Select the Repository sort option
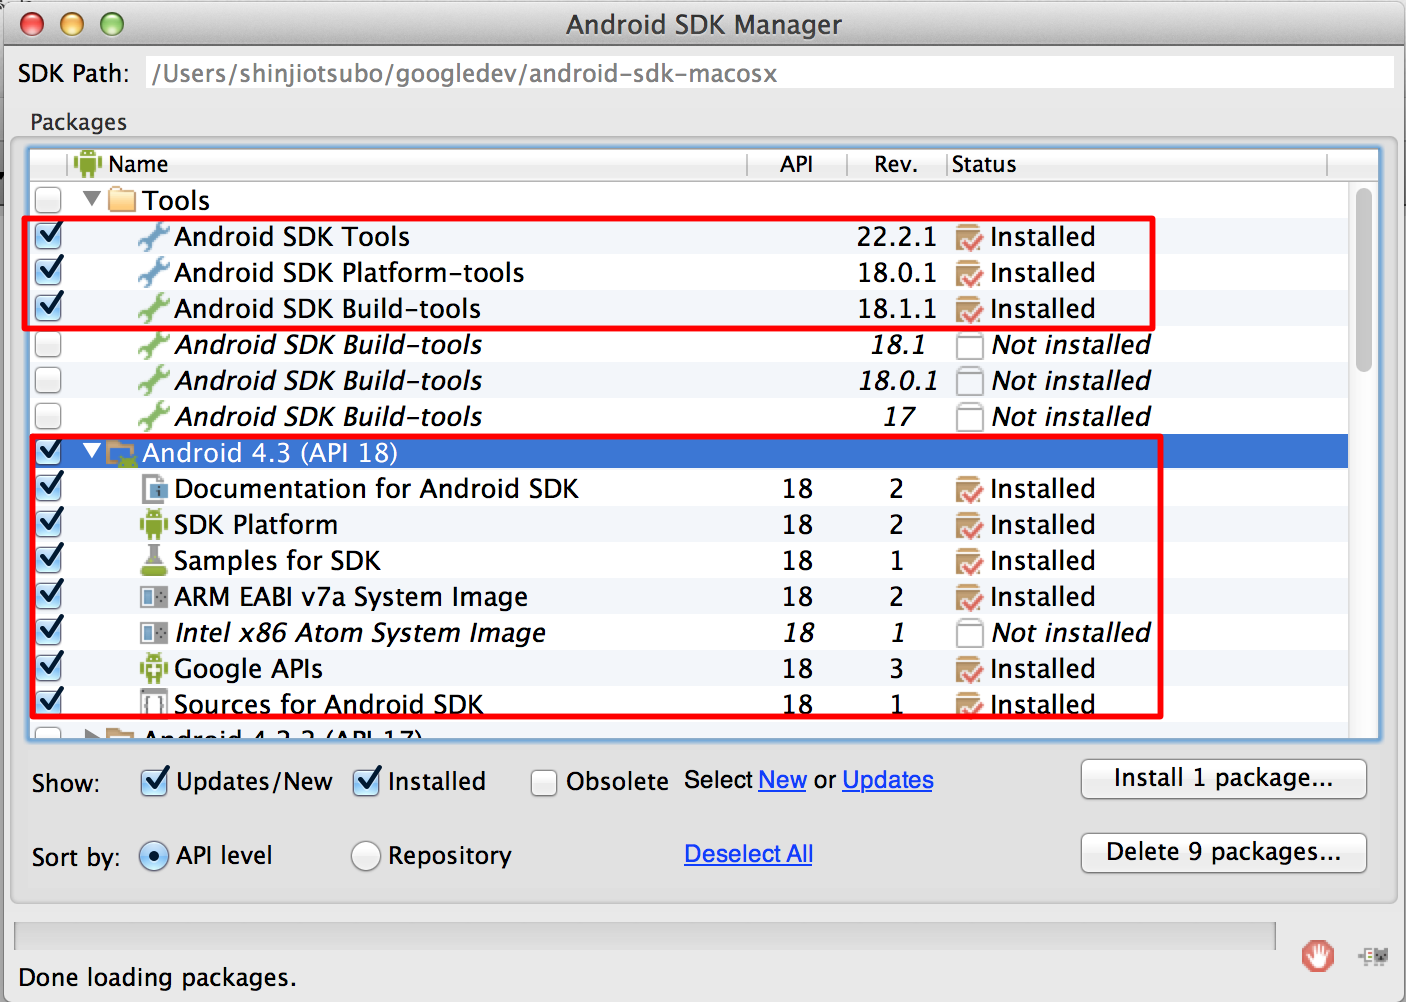Screen dimensions: 1406x1002 [366, 856]
